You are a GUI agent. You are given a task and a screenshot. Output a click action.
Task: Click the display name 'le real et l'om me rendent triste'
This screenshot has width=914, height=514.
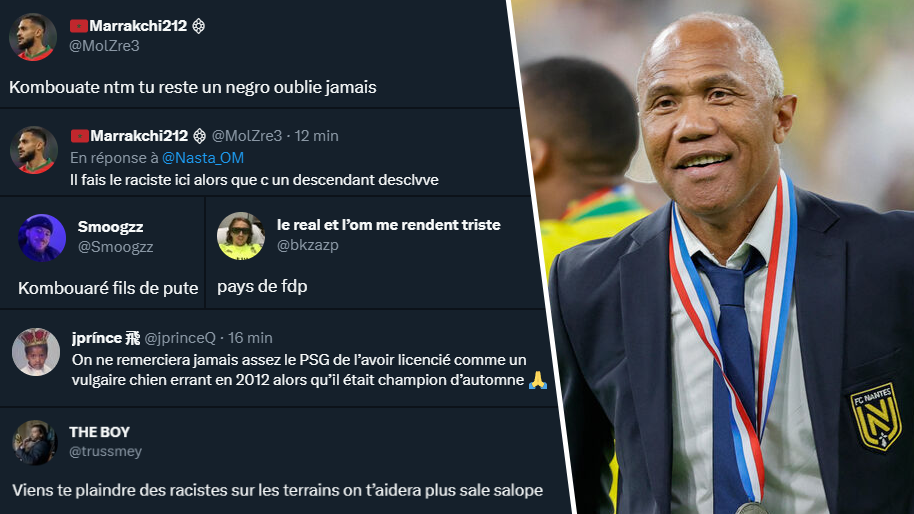click(x=388, y=225)
